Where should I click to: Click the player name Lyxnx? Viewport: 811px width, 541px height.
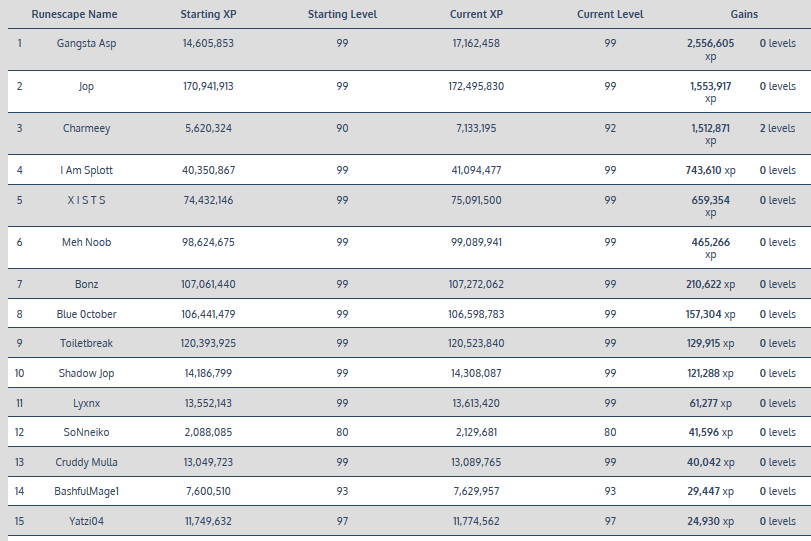click(87, 403)
